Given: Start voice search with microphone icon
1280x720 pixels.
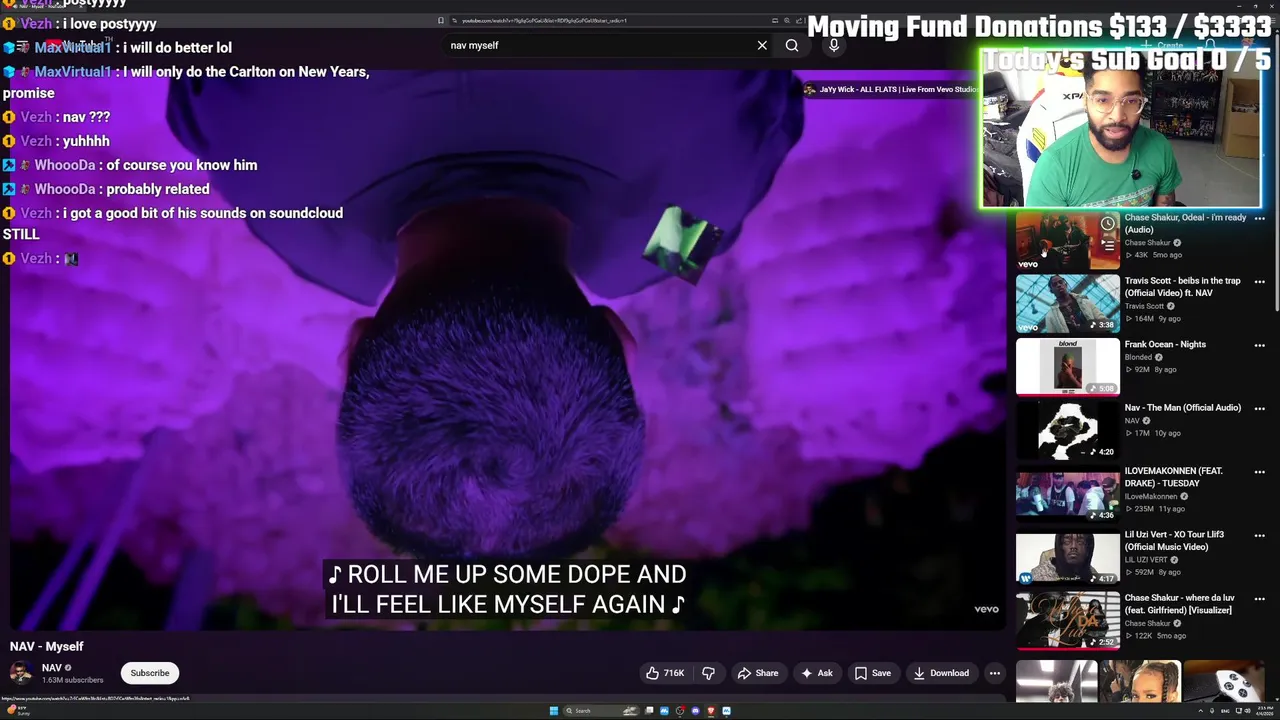Looking at the screenshot, I should click(834, 45).
